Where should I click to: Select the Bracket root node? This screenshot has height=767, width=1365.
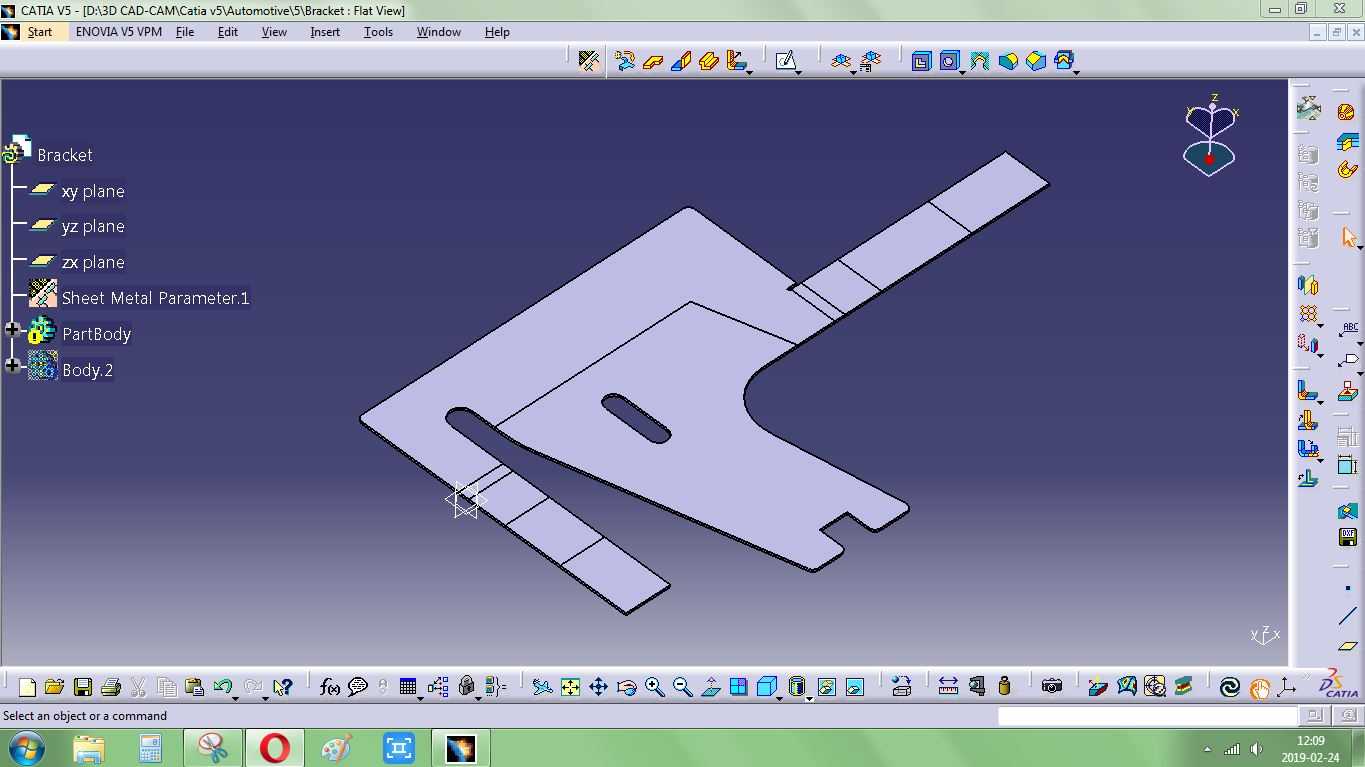pyautogui.click(x=65, y=155)
